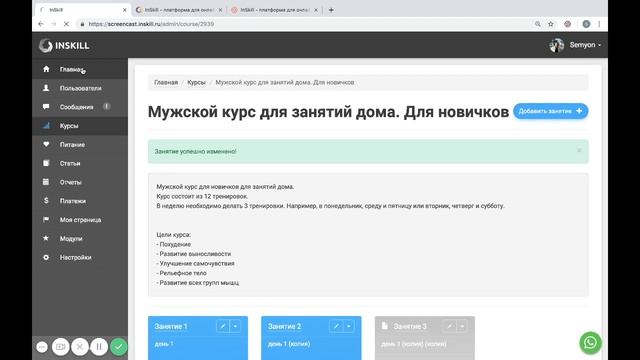Click the document icon on Занятие 3
Viewport: 640px width, 360px height.
[384, 326]
